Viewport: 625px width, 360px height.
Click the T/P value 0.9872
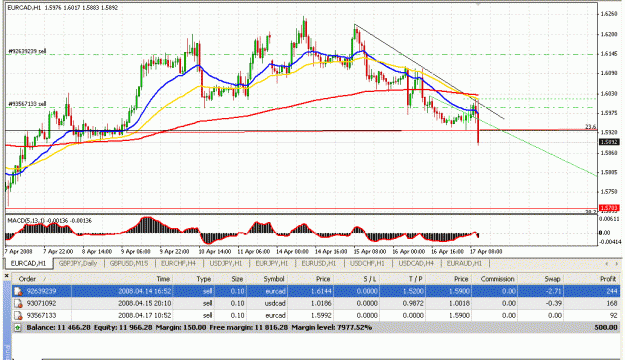413,303
